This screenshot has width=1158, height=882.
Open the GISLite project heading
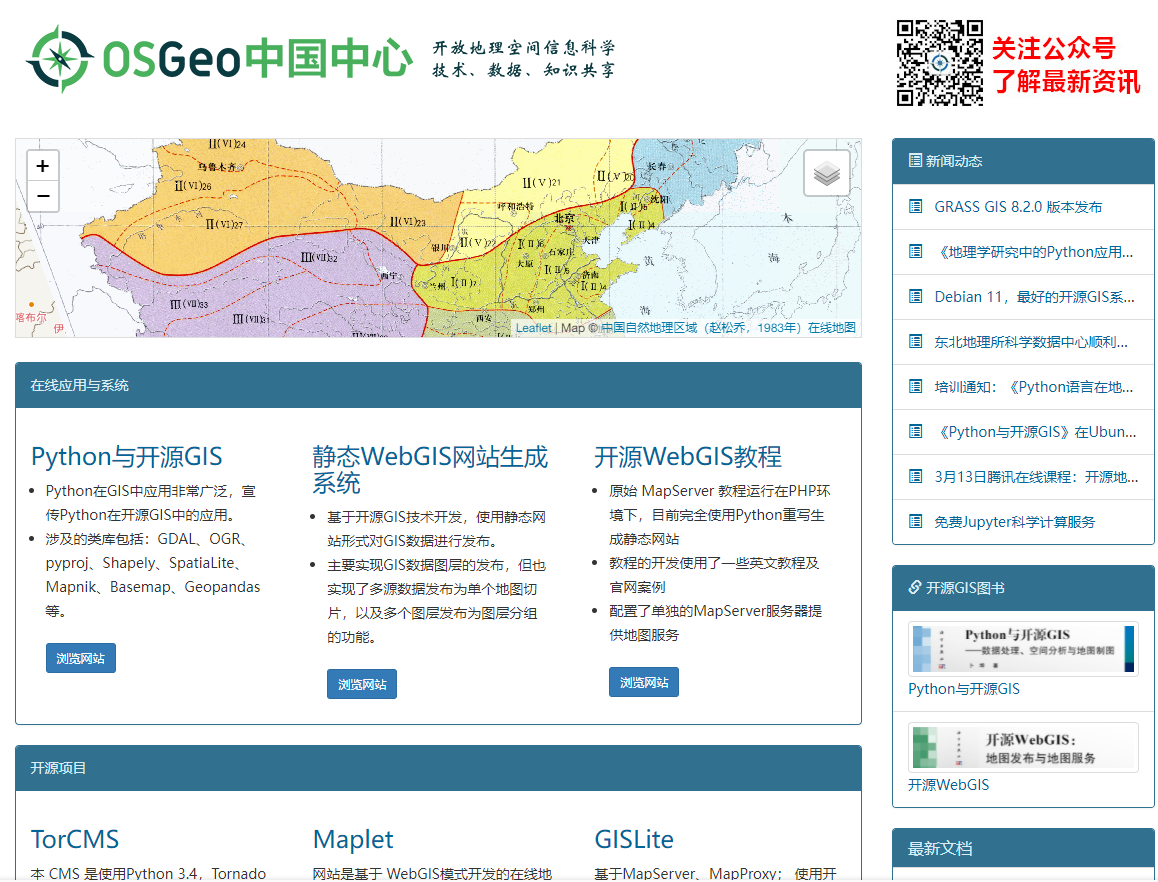coord(634,839)
